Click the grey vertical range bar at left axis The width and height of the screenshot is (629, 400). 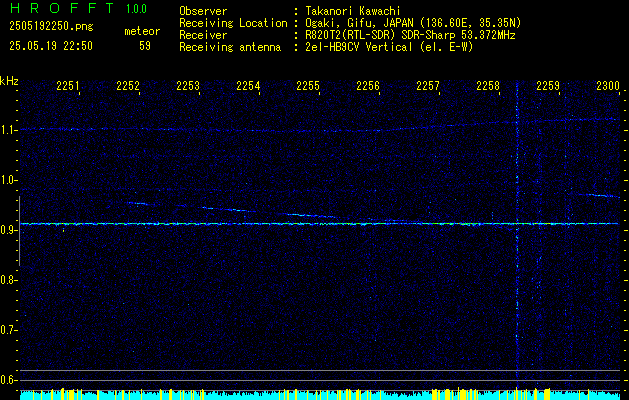(19, 231)
